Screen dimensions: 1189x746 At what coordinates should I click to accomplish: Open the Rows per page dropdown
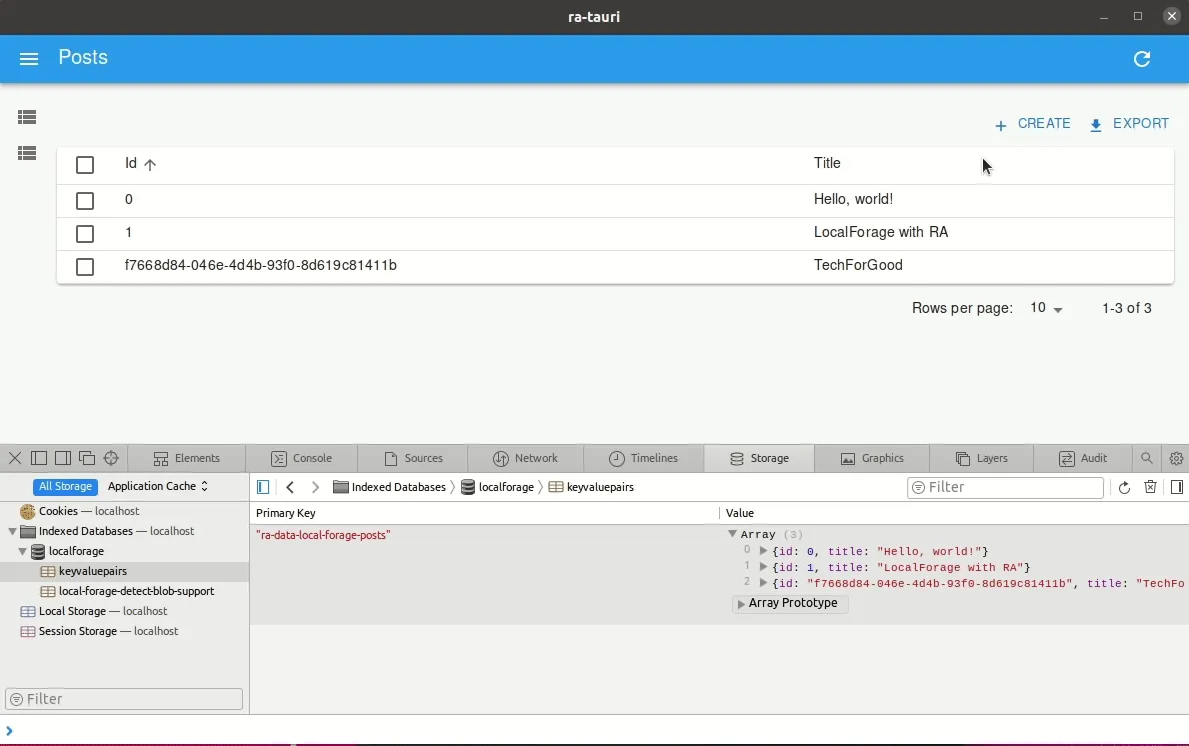tap(1043, 309)
